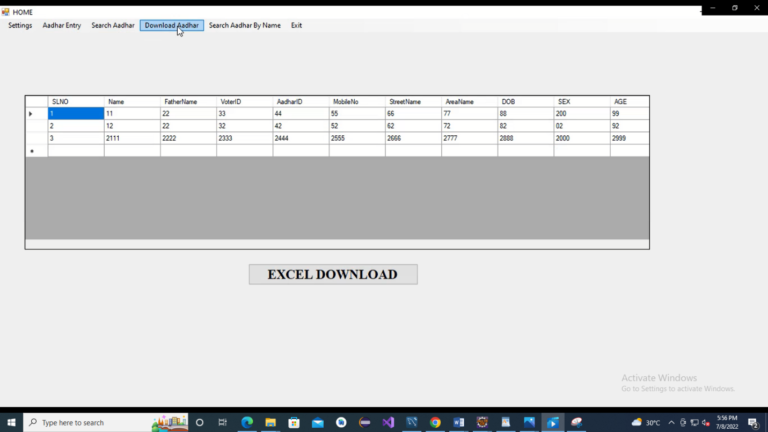Open File Explorer from the taskbar
768x432 pixels.
point(271,422)
